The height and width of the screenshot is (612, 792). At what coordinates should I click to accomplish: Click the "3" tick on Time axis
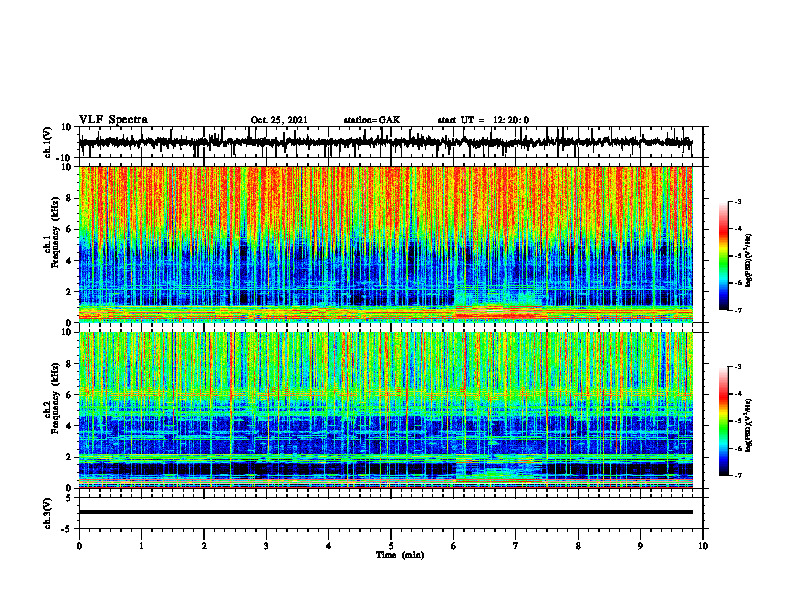pos(266,546)
